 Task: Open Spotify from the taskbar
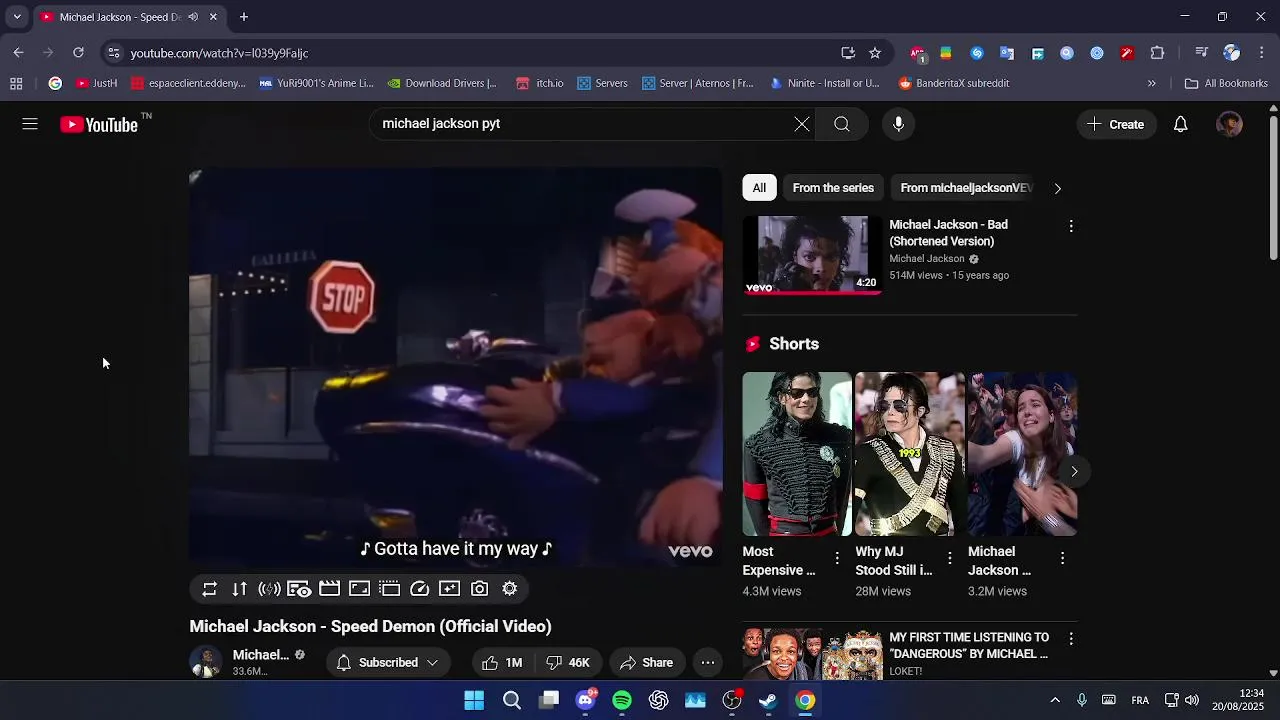point(622,701)
